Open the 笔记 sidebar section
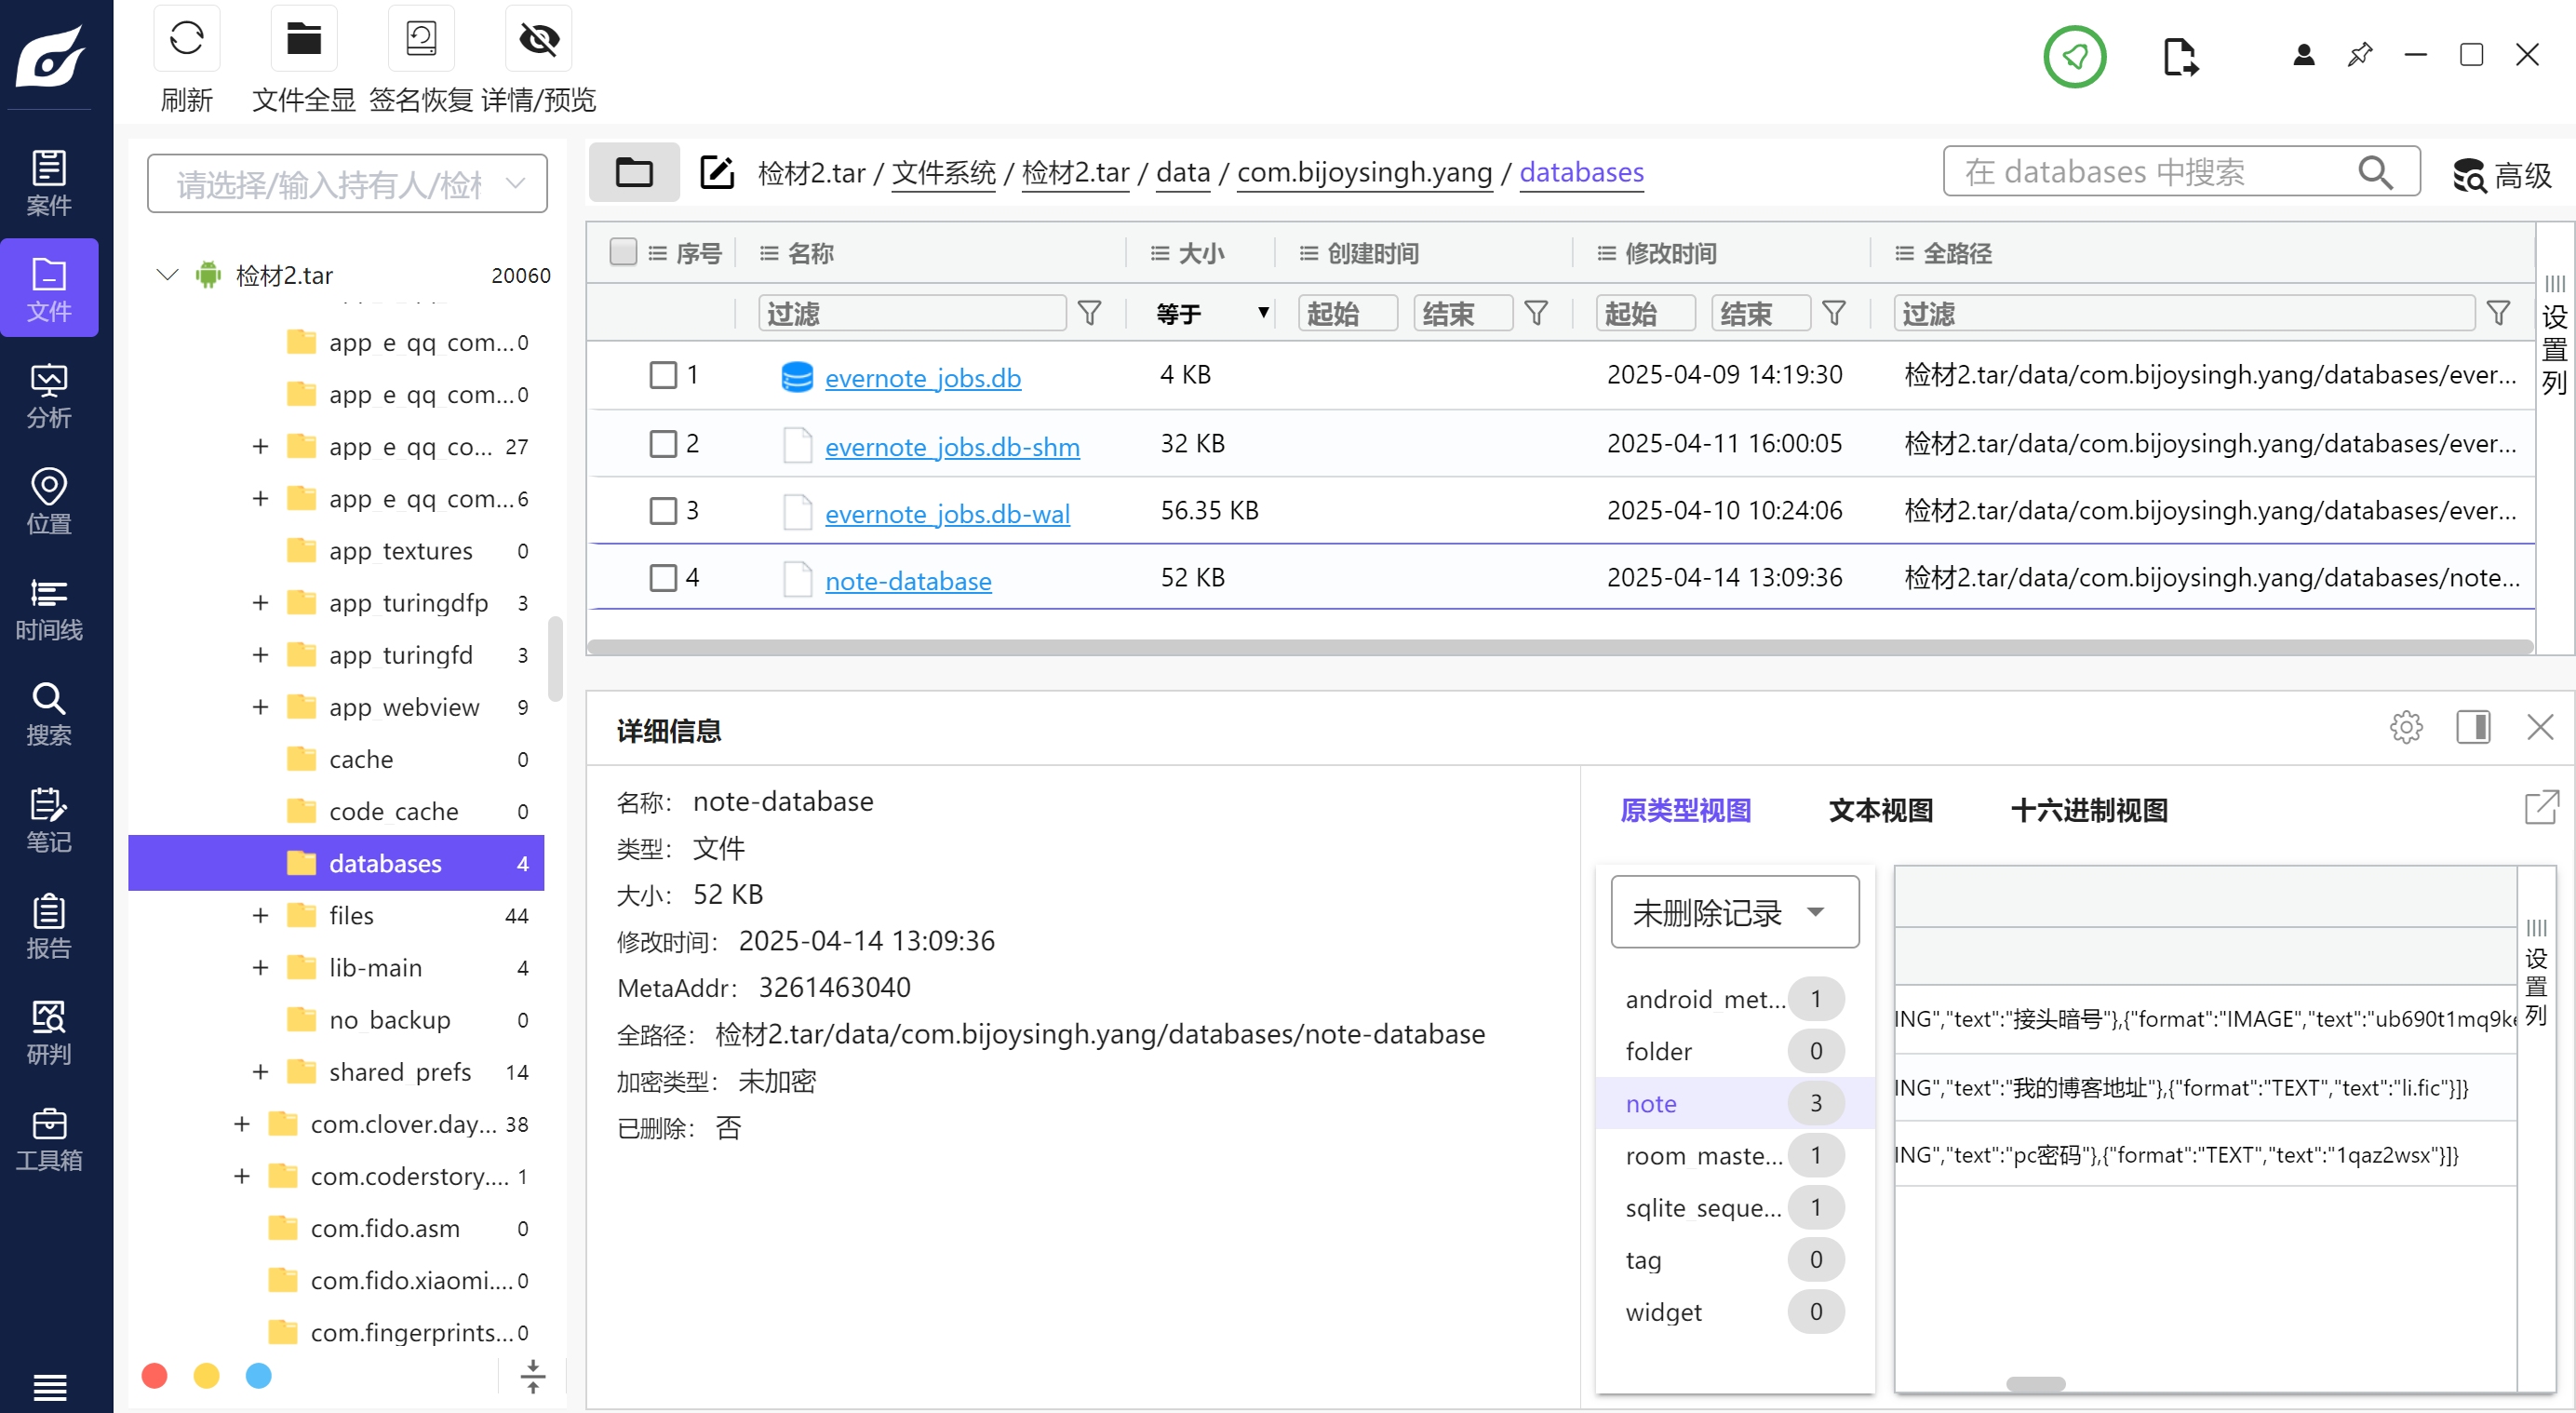The image size is (2576, 1413). pos(49,819)
